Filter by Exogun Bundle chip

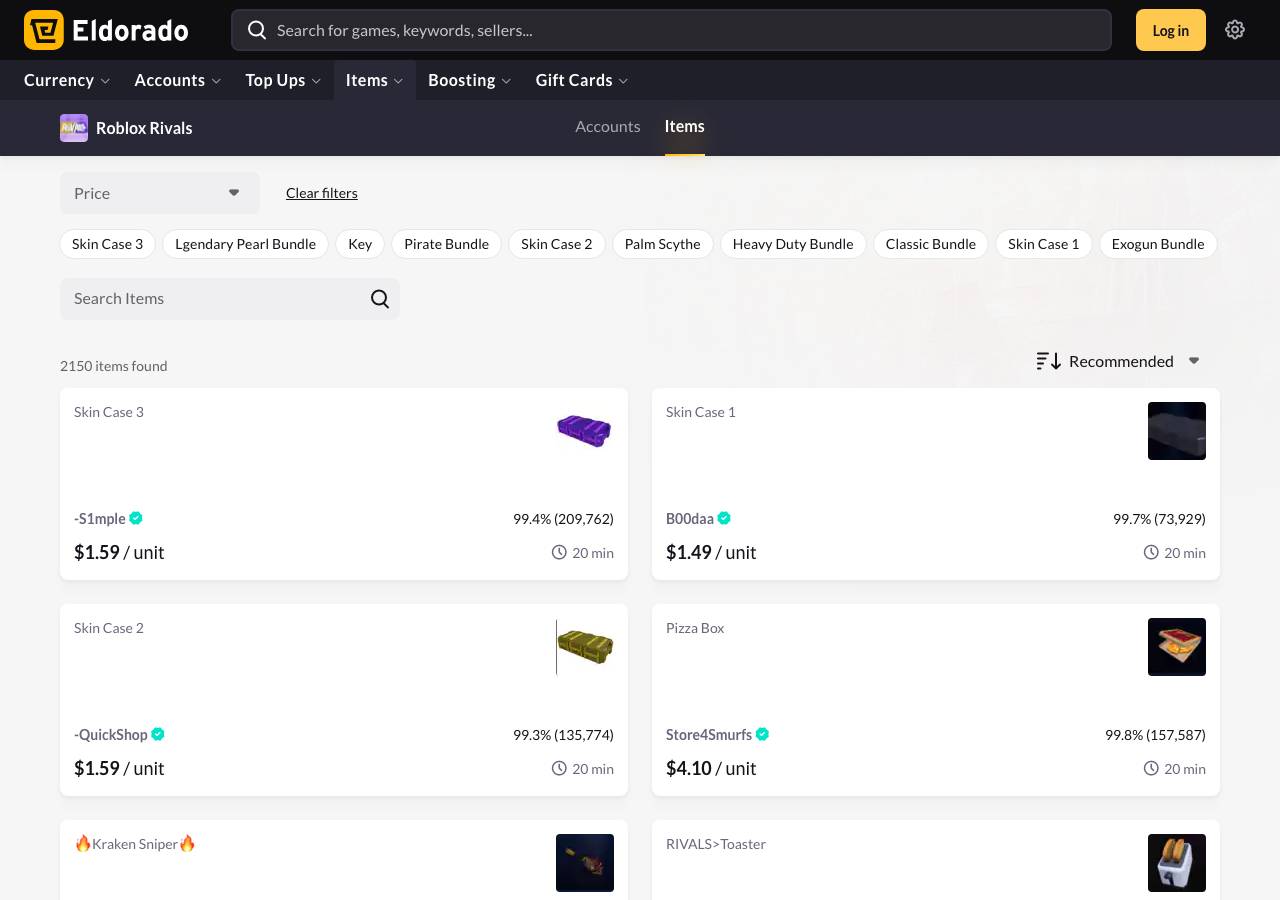pyautogui.click(x=1158, y=244)
